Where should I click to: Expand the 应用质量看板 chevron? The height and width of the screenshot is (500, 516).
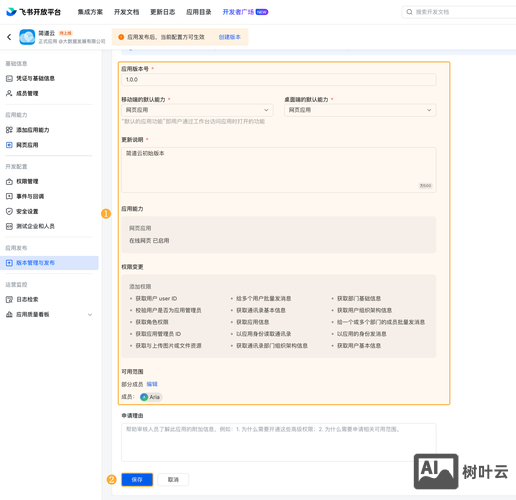pos(90,315)
